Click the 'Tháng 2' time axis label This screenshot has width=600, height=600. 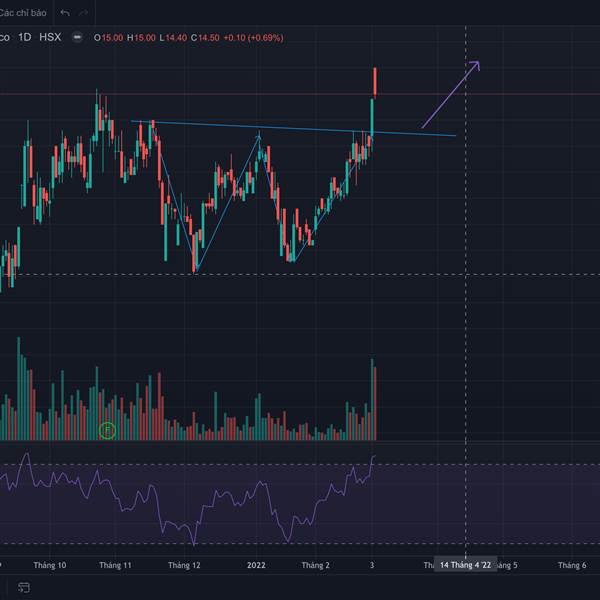[315, 565]
